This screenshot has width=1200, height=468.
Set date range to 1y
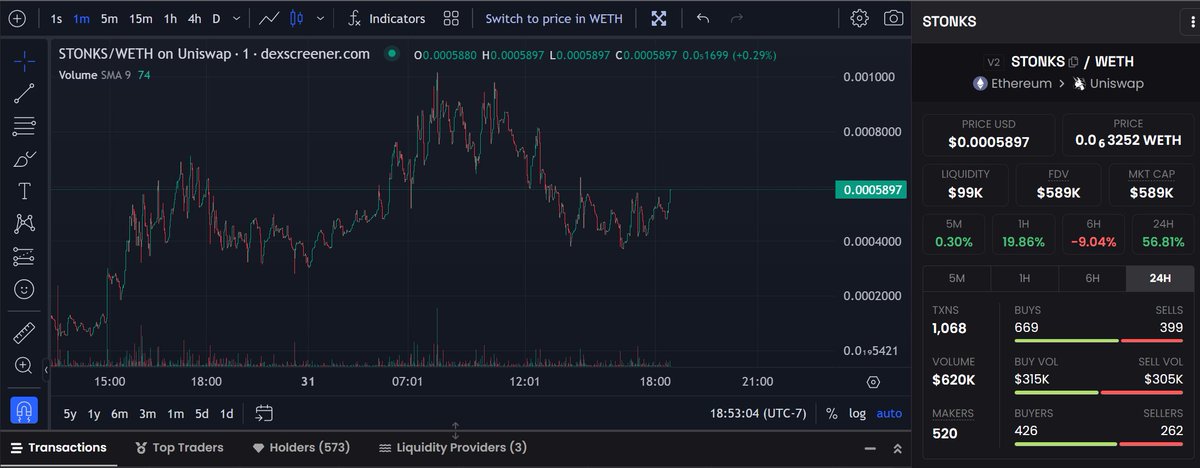pos(94,413)
